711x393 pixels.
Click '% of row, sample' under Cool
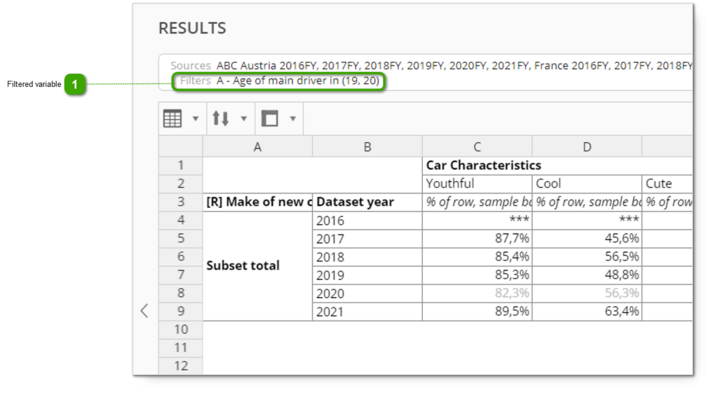[x=587, y=202]
